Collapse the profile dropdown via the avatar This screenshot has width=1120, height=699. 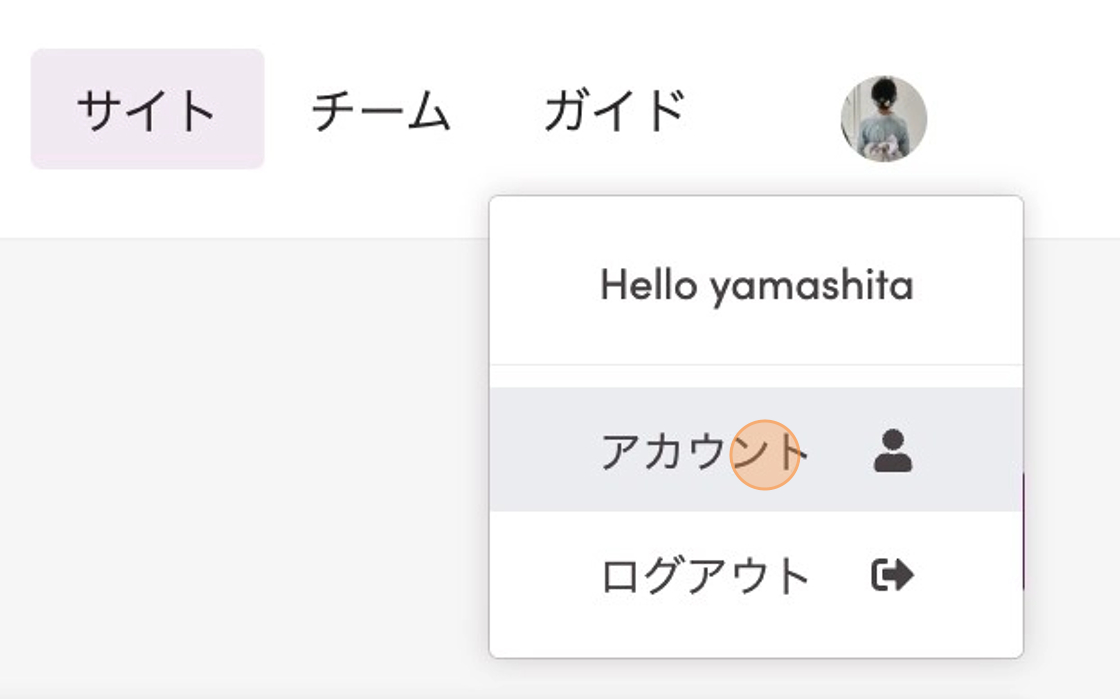883,118
